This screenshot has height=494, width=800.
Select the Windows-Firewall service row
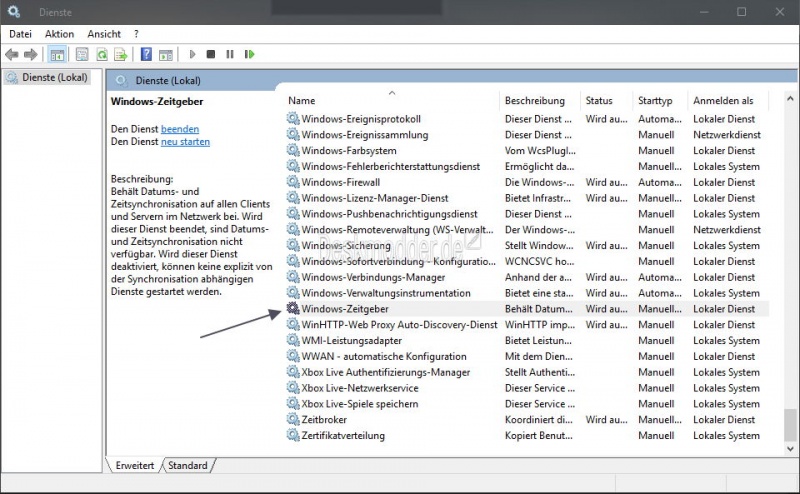tap(340, 182)
